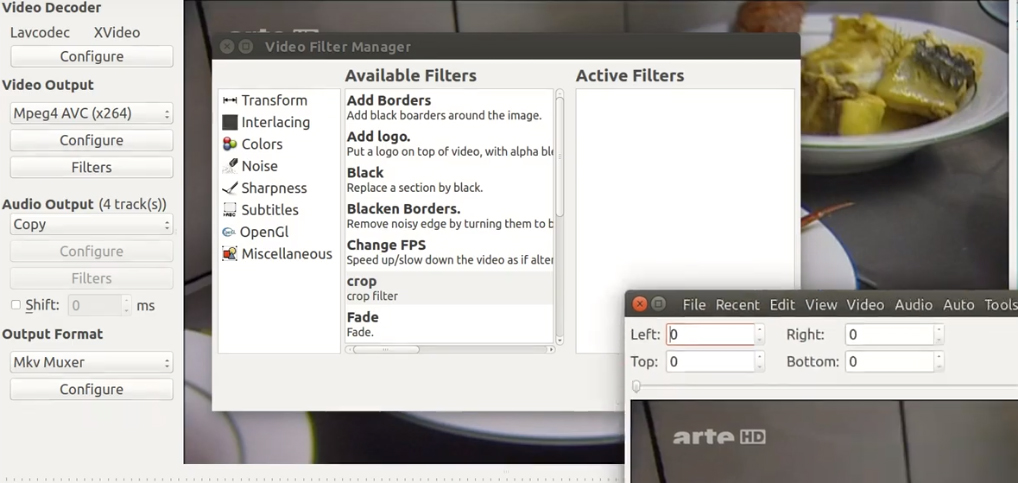
Task: Open the Edit menu
Action: [782, 304]
